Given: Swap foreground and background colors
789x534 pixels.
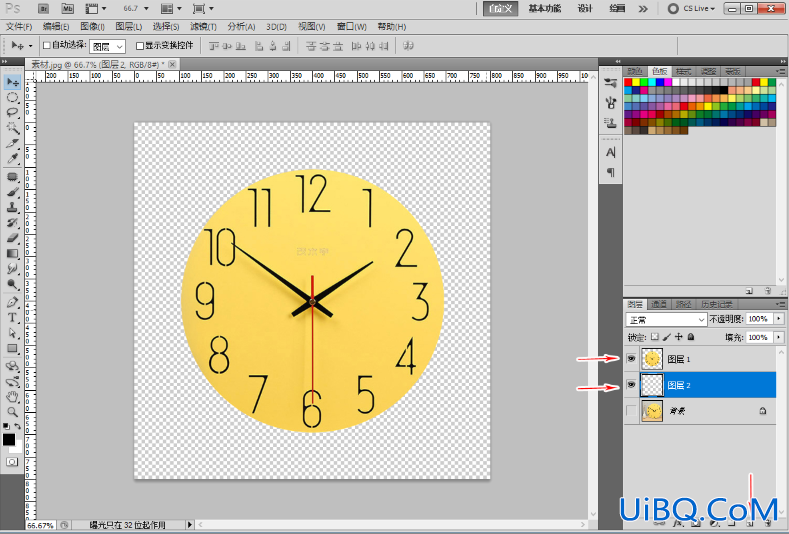Looking at the screenshot, I should [x=18, y=426].
